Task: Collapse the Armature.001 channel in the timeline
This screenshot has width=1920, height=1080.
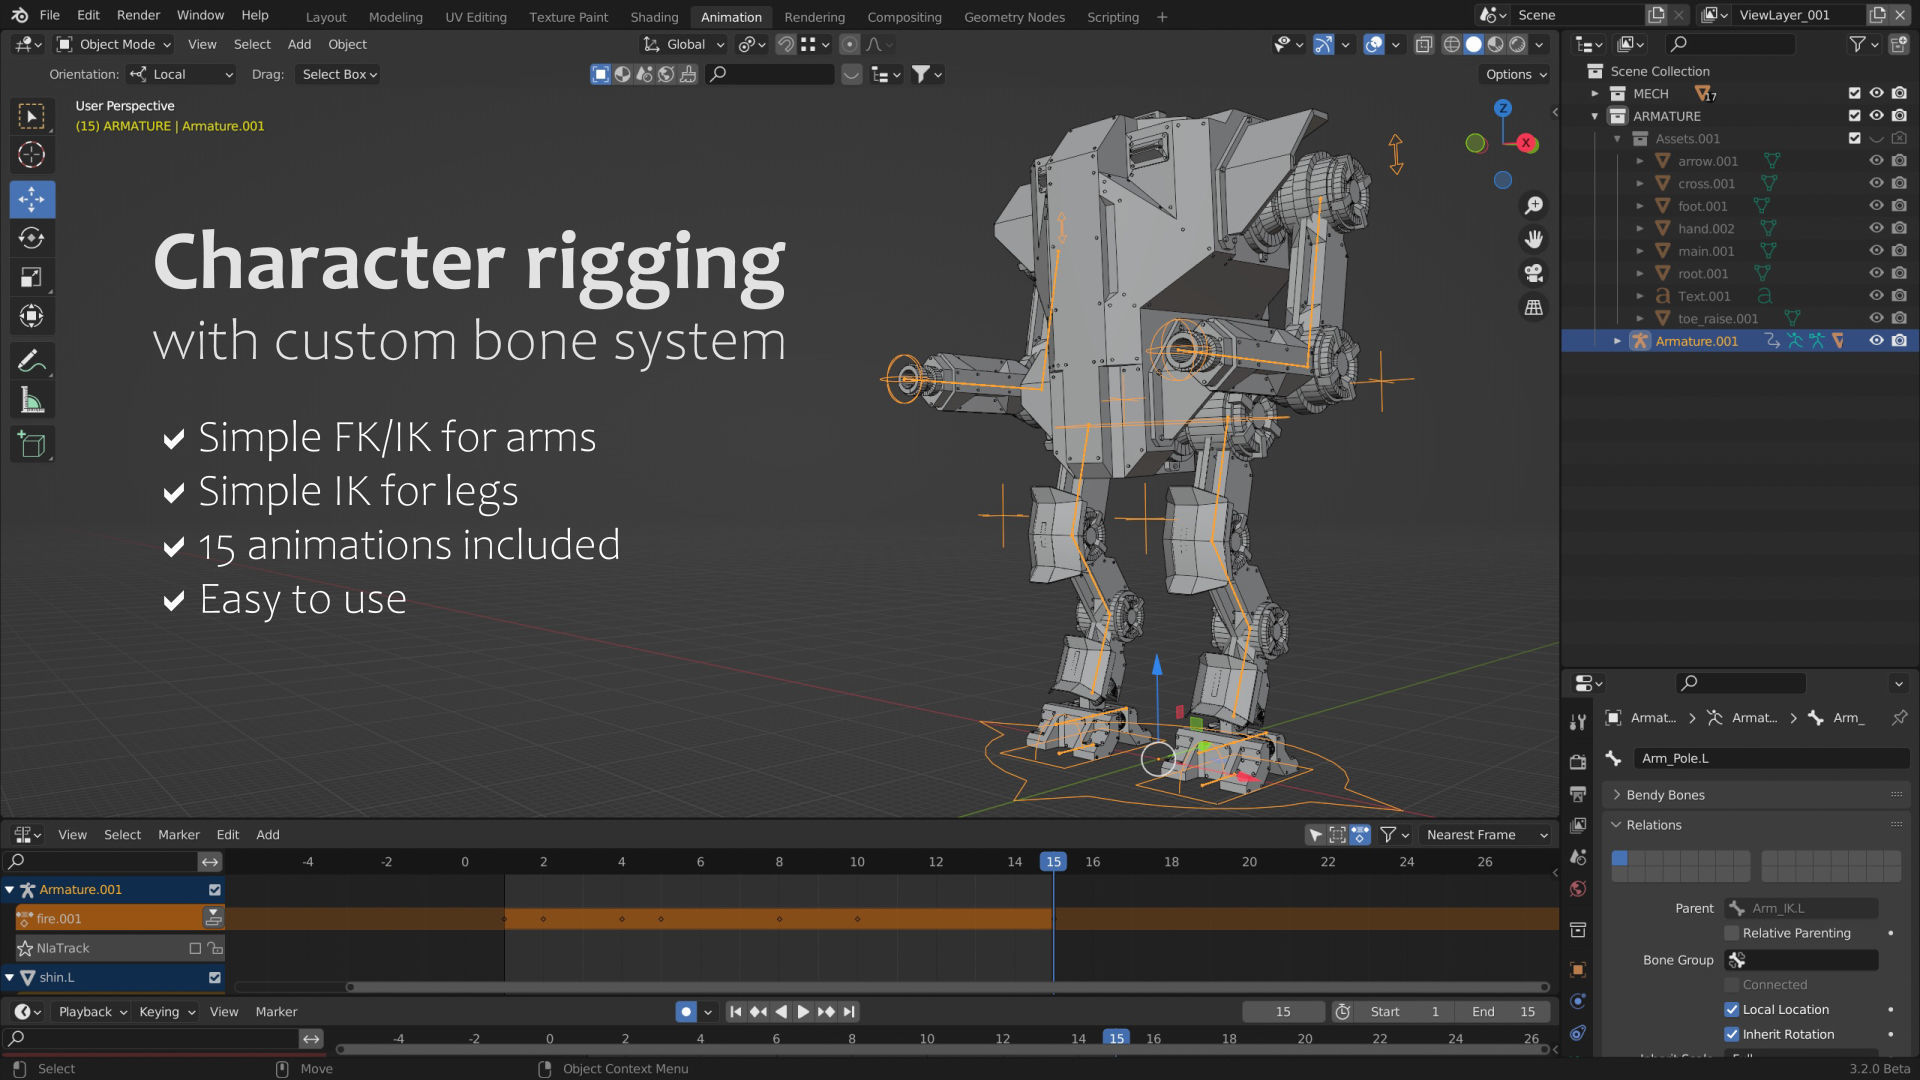Action: 10,889
